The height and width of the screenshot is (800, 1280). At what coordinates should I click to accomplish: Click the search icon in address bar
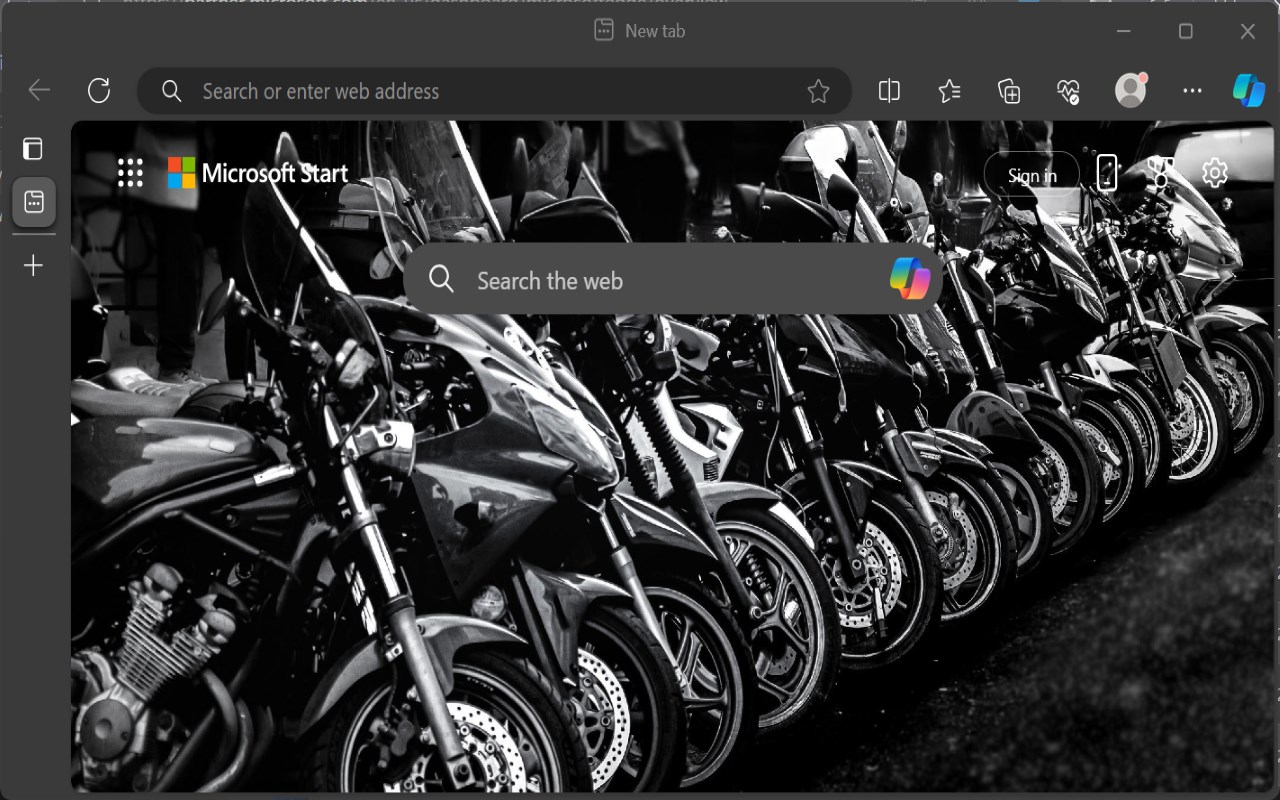[x=172, y=91]
